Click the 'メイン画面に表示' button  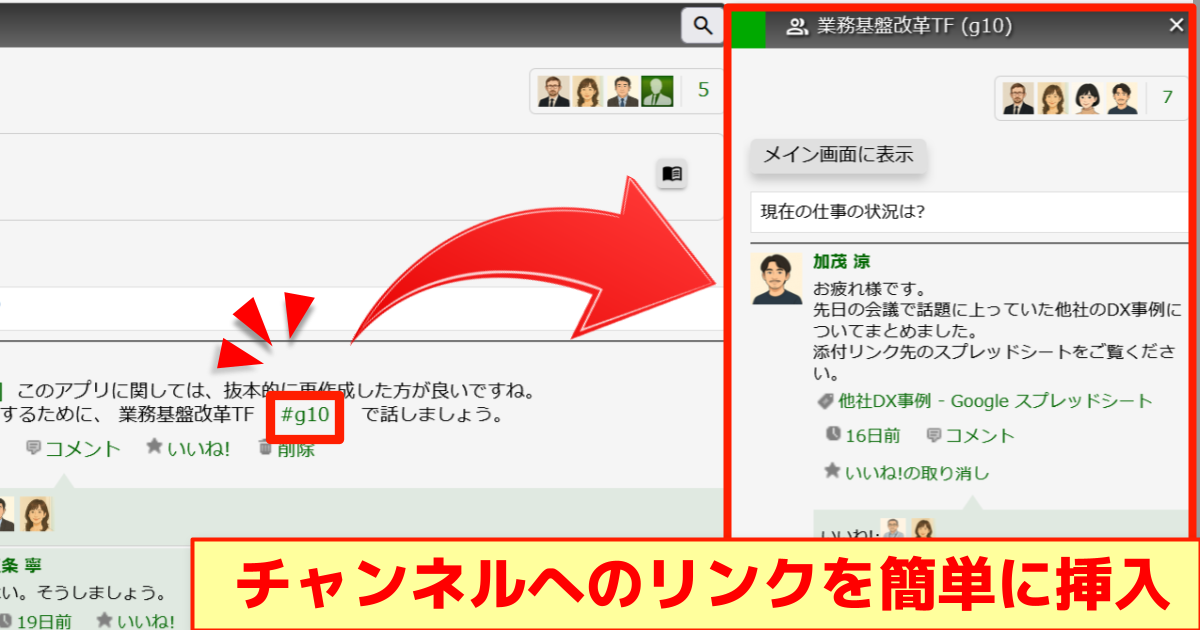click(x=839, y=155)
